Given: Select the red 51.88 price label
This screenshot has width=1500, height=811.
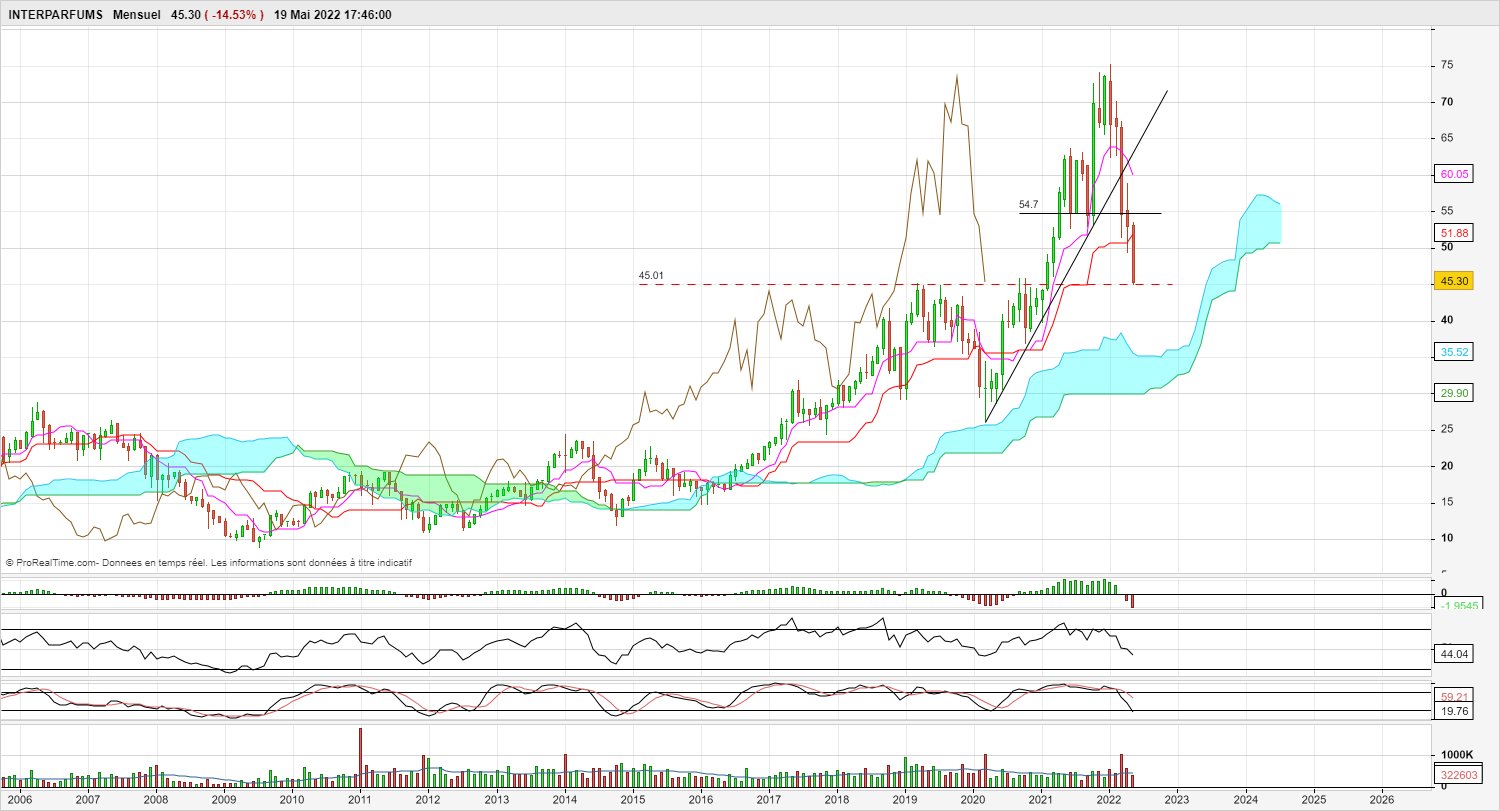Looking at the screenshot, I should point(1453,233).
